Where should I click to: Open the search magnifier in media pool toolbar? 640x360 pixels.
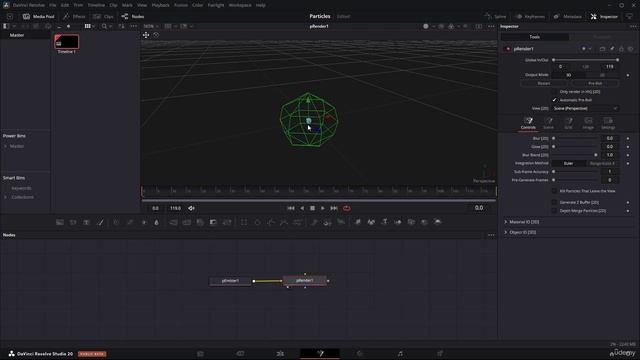(x=104, y=26)
